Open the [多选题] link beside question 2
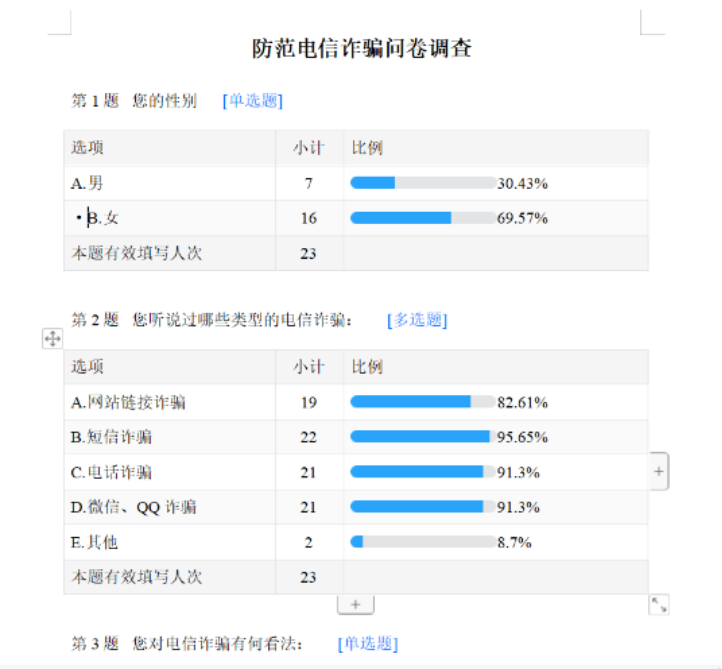The height and width of the screenshot is (669, 722). tap(417, 320)
